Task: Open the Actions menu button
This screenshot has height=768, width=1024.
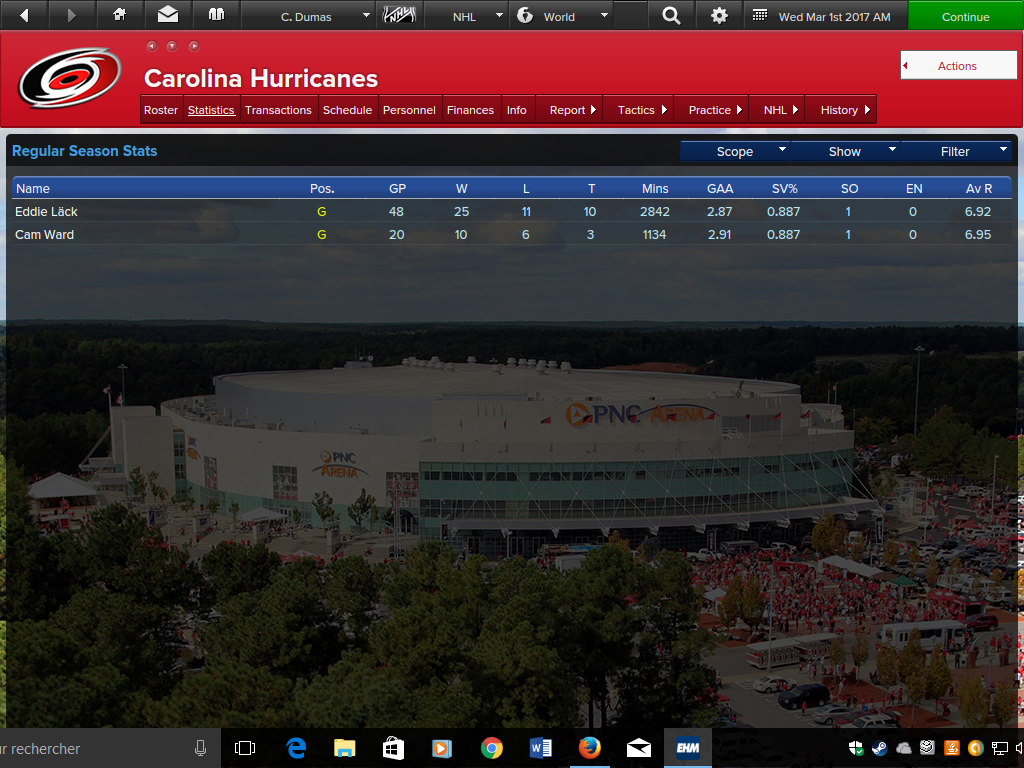Action: click(x=958, y=65)
